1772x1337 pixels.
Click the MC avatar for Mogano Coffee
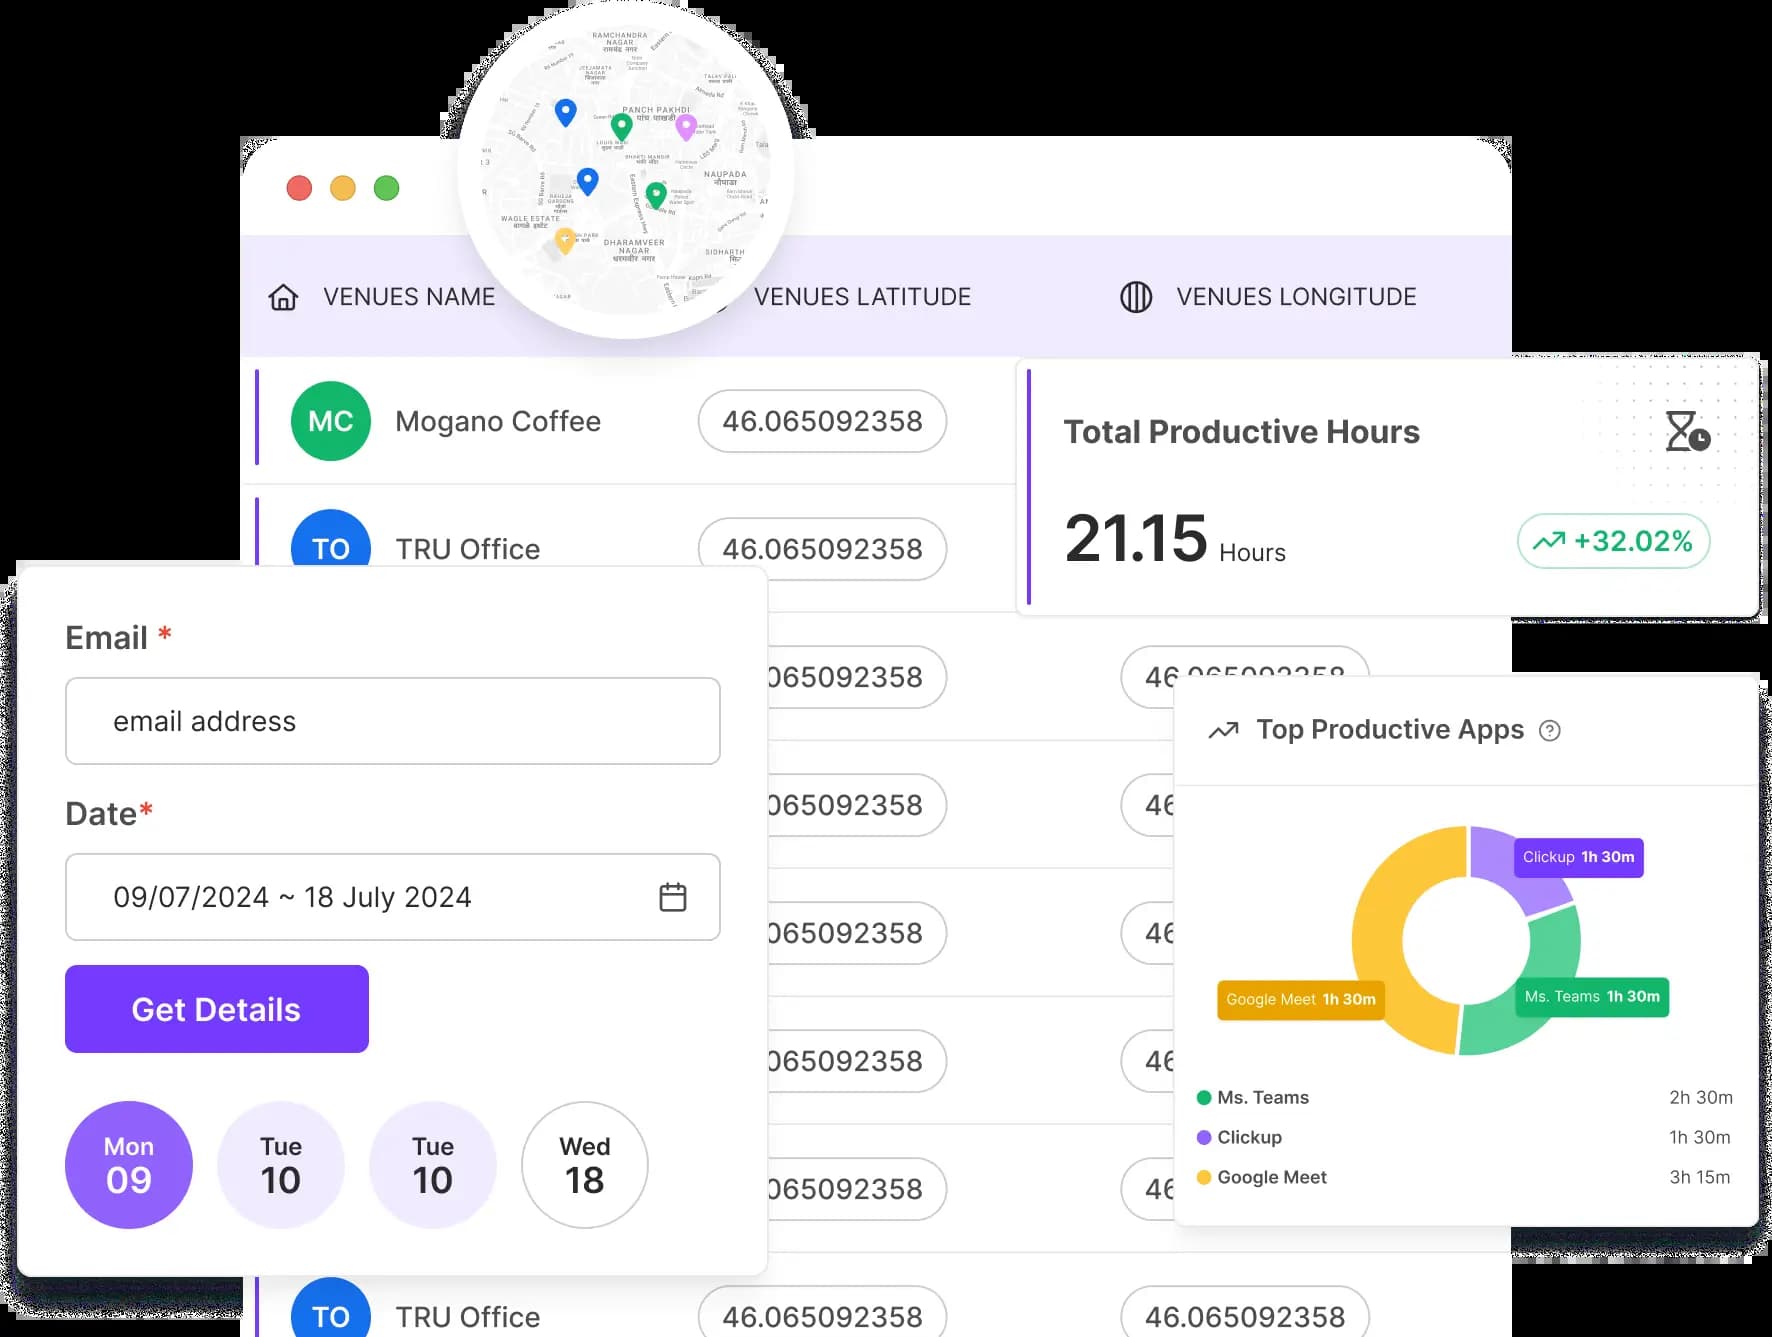point(330,421)
